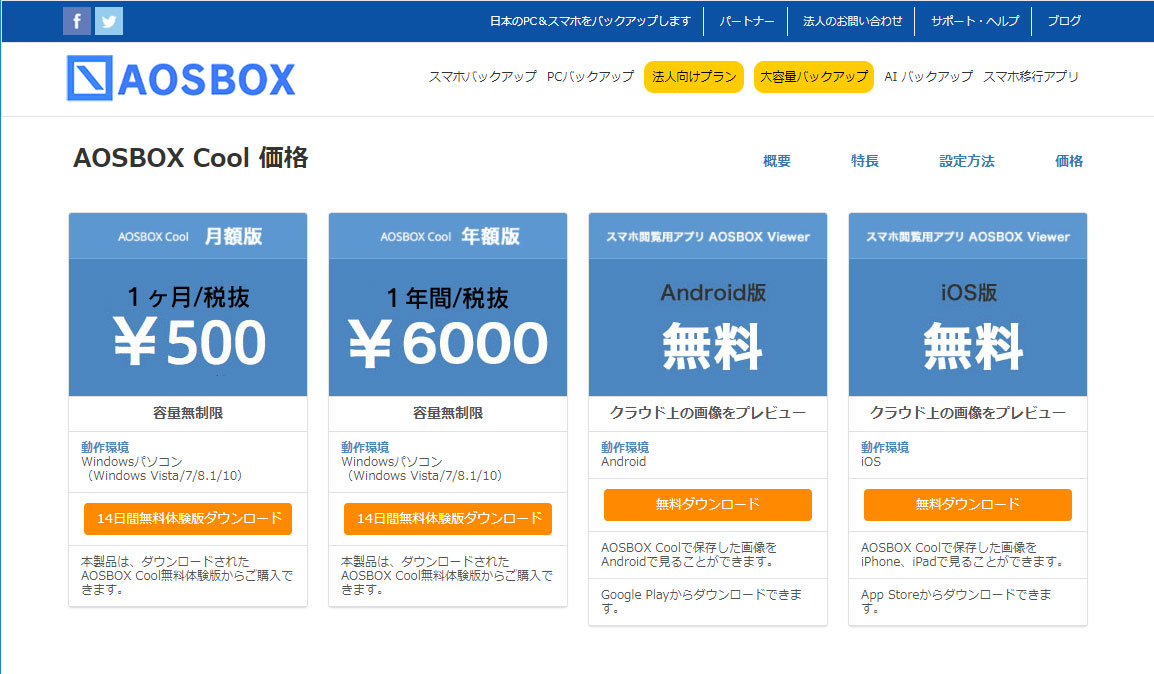Open the Twitter icon link
The height and width of the screenshot is (674, 1154).
pyautogui.click(x=109, y=21)
